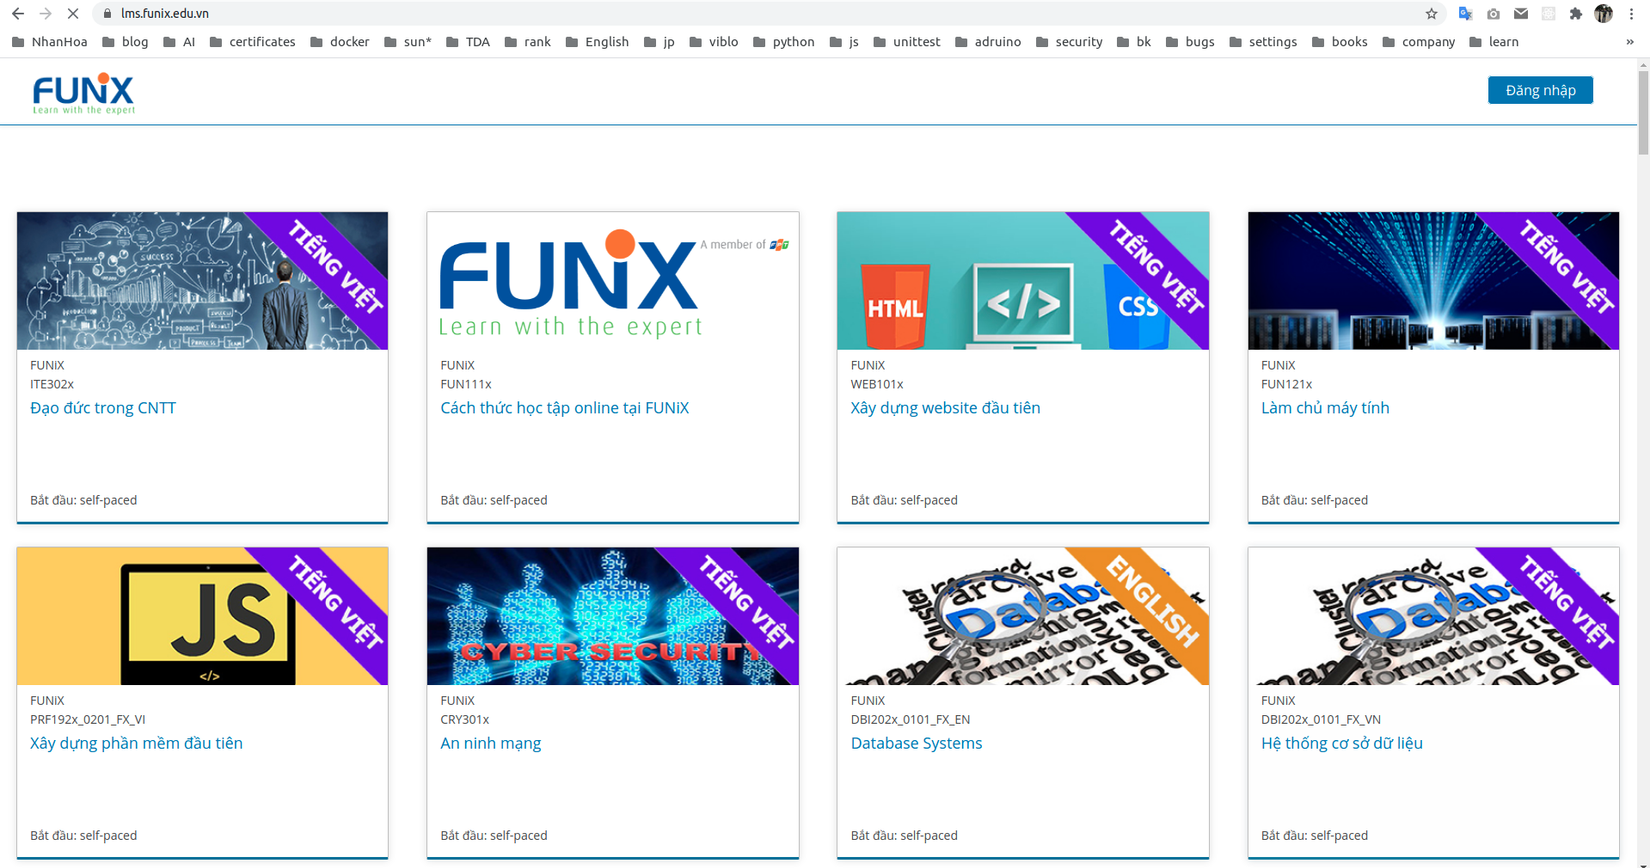
Task: Open the Extensions puzzle-piece menu
Action: 1576,14
